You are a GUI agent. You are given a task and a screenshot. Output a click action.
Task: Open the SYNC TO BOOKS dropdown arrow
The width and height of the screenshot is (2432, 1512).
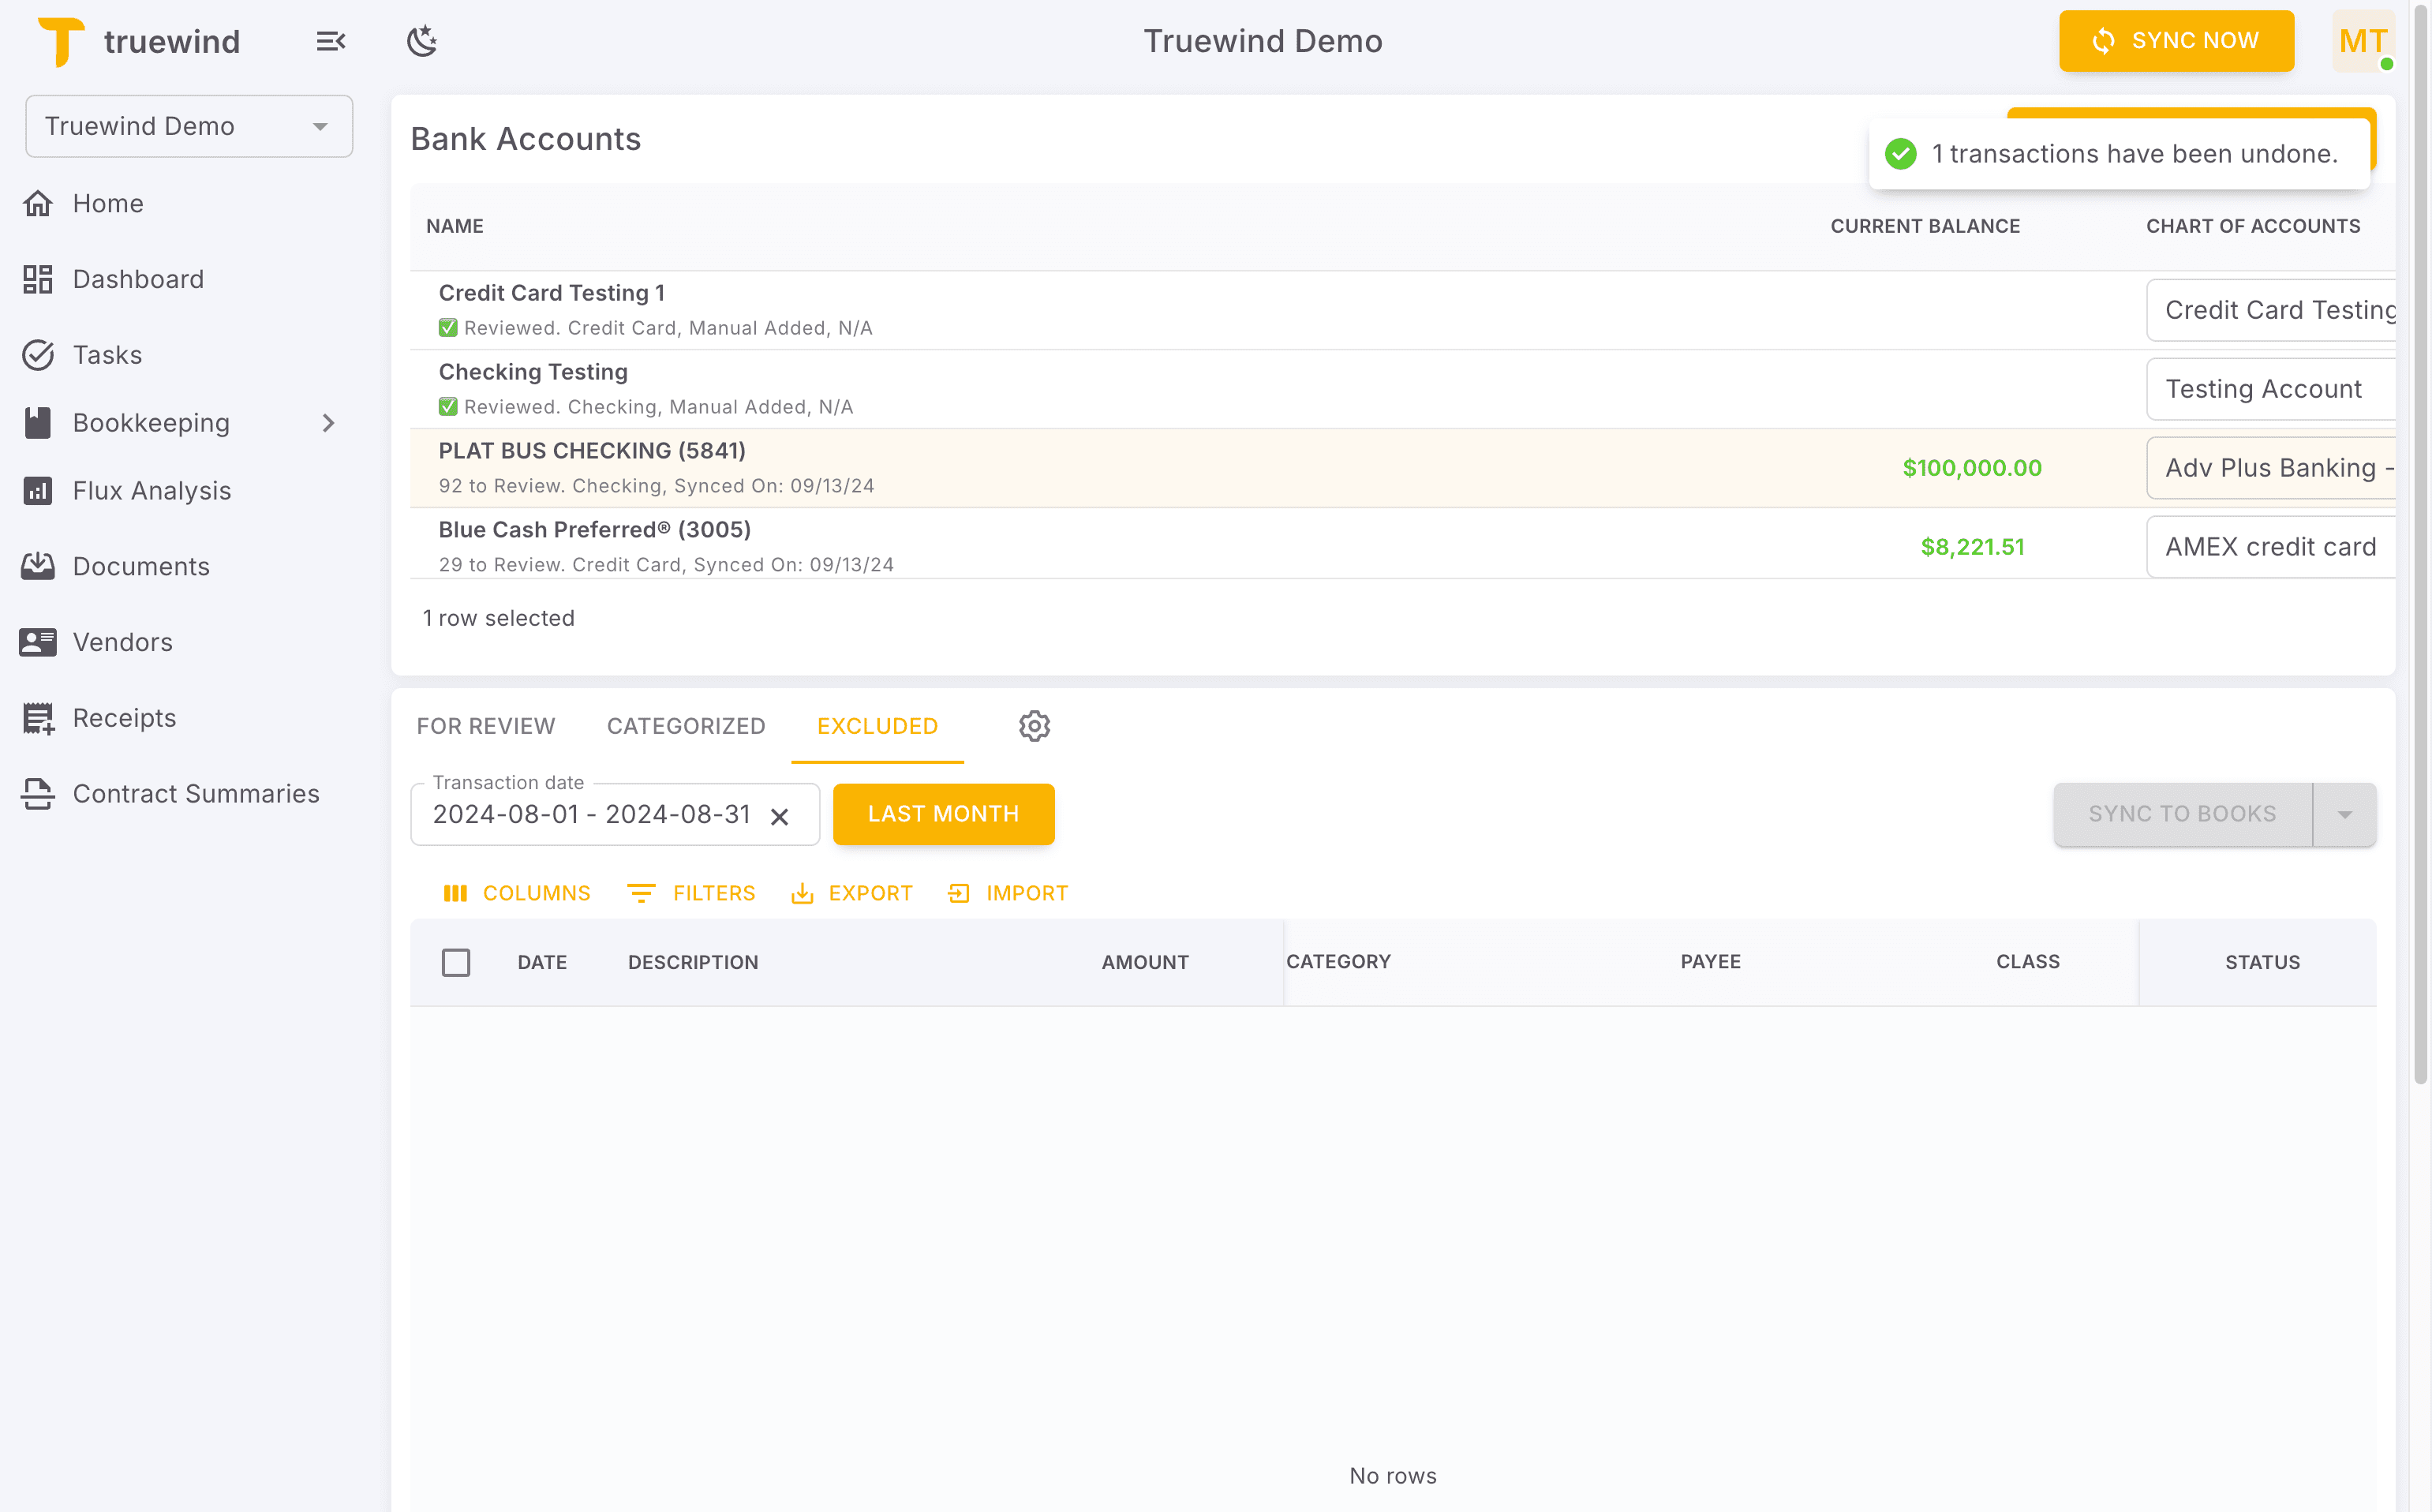[2345, 814]
